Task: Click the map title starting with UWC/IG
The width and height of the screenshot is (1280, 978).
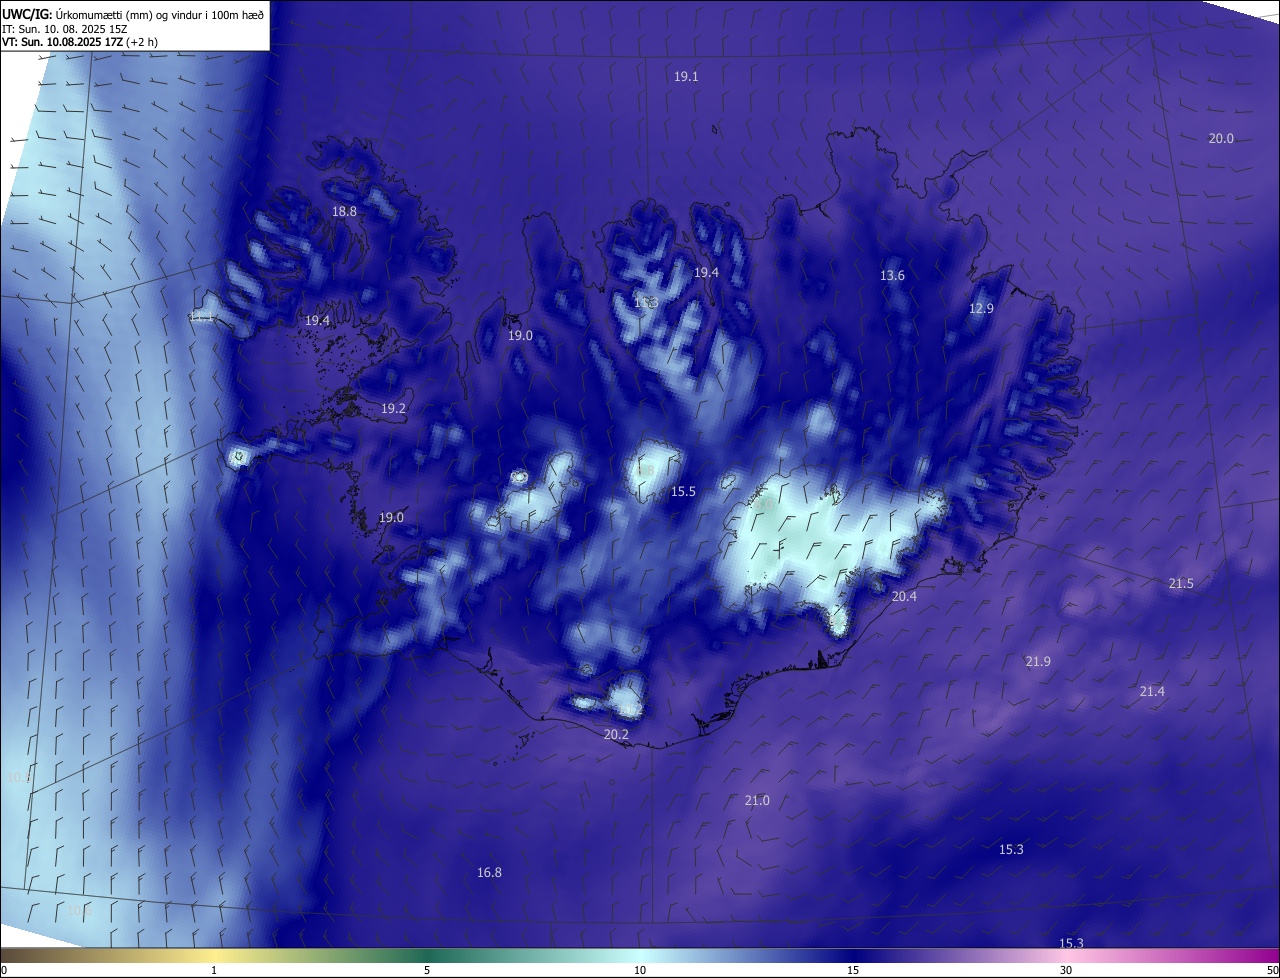Action: tap(133, 14)
